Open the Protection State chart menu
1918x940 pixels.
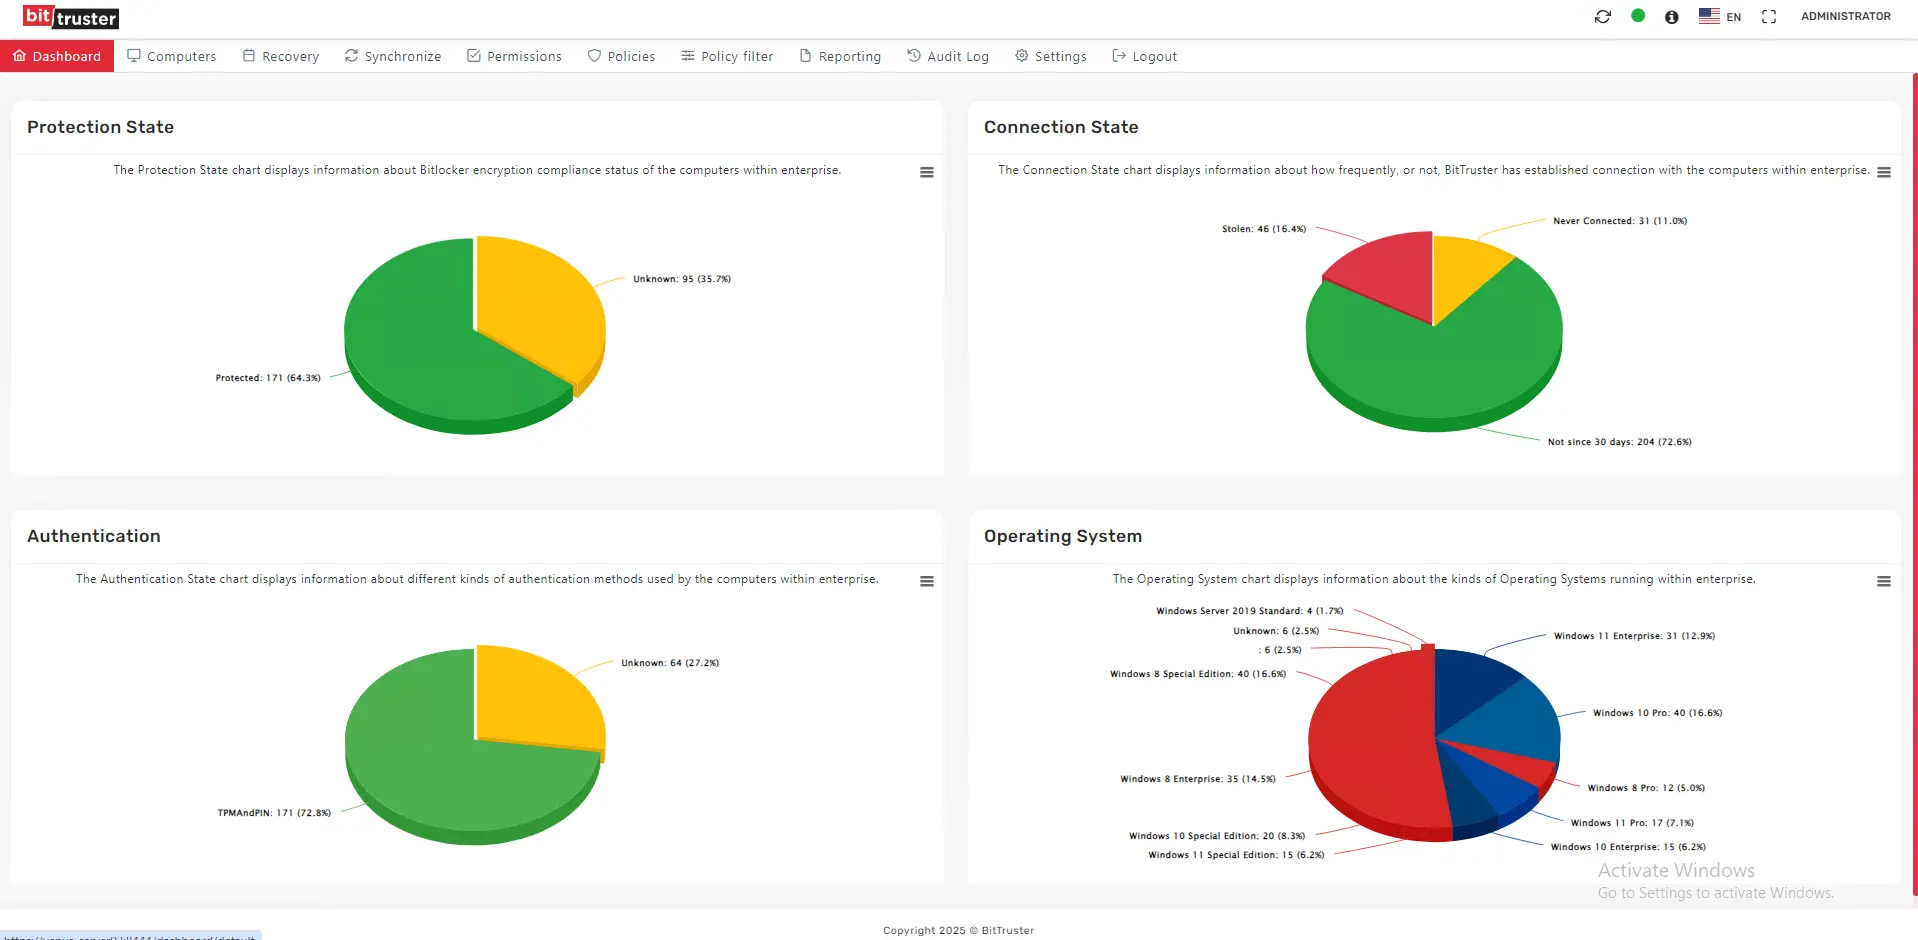(x=926, y=172)
